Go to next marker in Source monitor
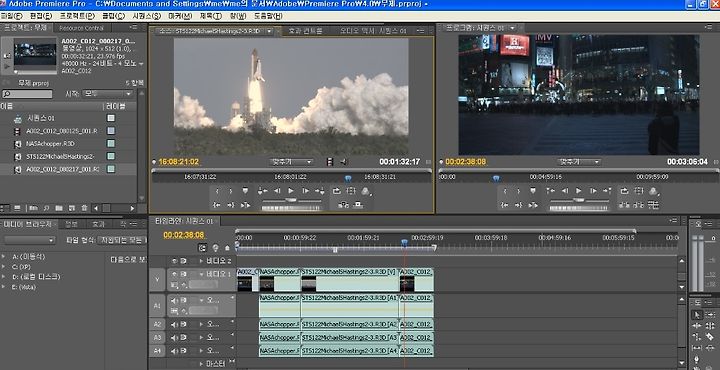 pyautogui.click(x=320, y=191)
